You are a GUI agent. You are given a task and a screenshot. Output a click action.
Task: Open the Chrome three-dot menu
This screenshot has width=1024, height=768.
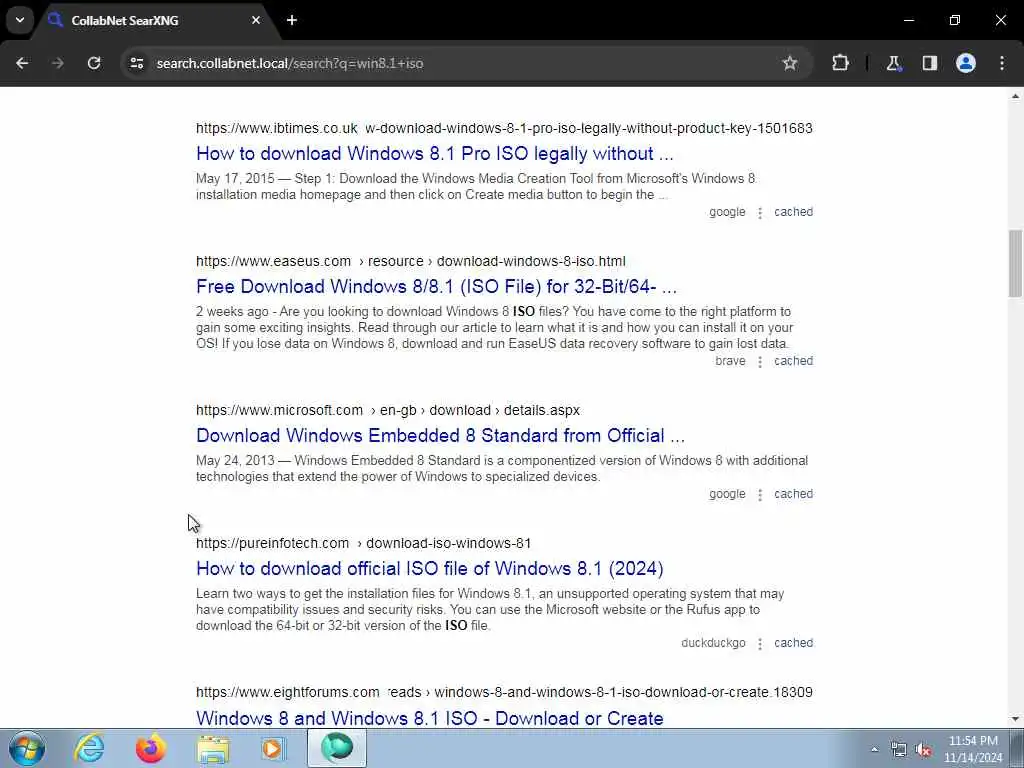point(1002,63)
